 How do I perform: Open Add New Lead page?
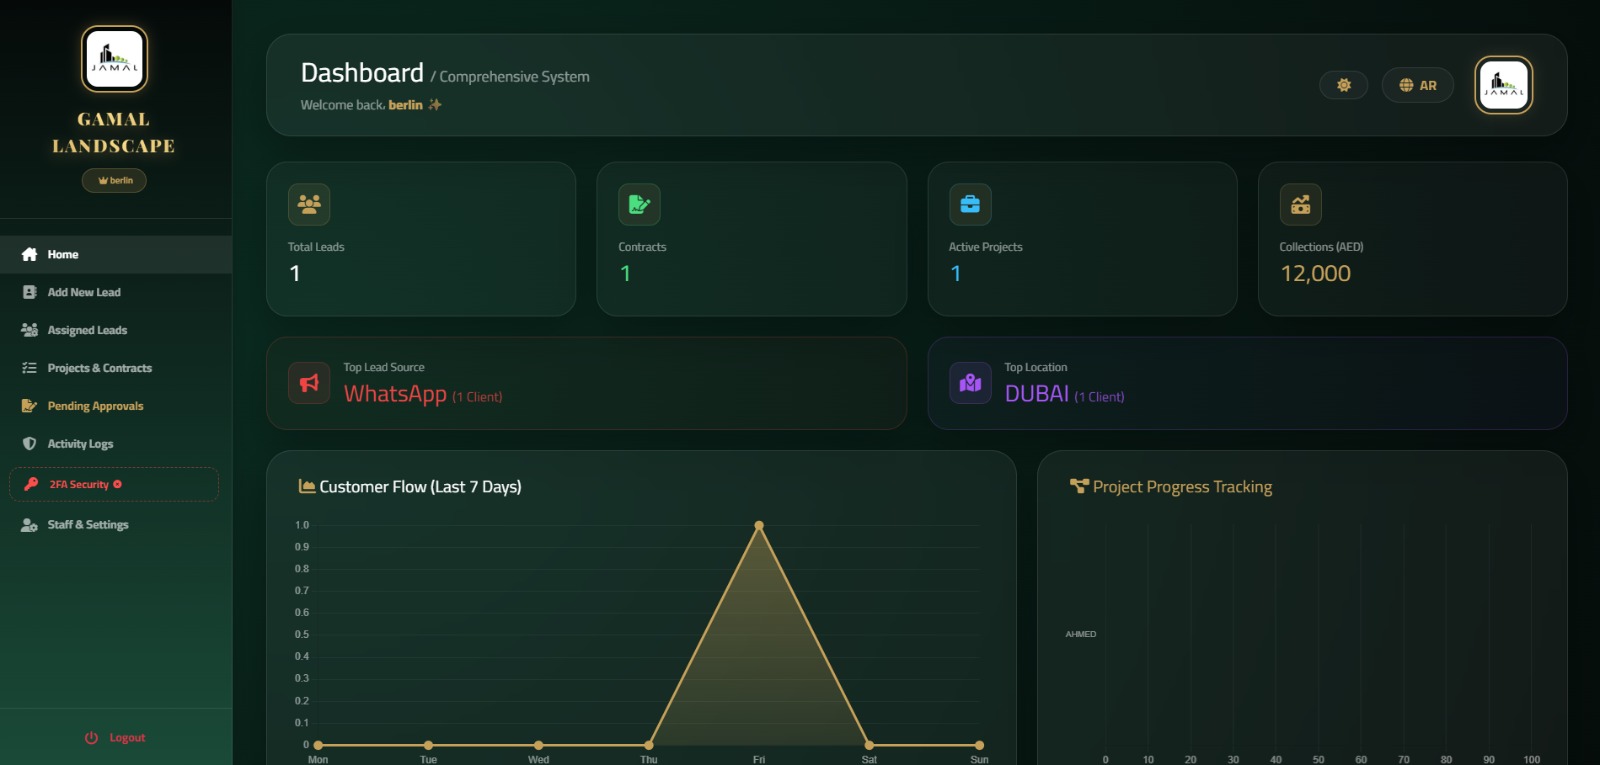coord(116,292)
